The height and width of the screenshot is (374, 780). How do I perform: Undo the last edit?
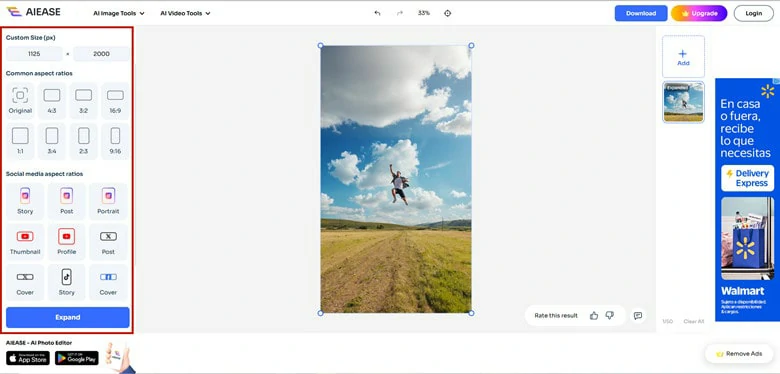(x=377, y=13)
